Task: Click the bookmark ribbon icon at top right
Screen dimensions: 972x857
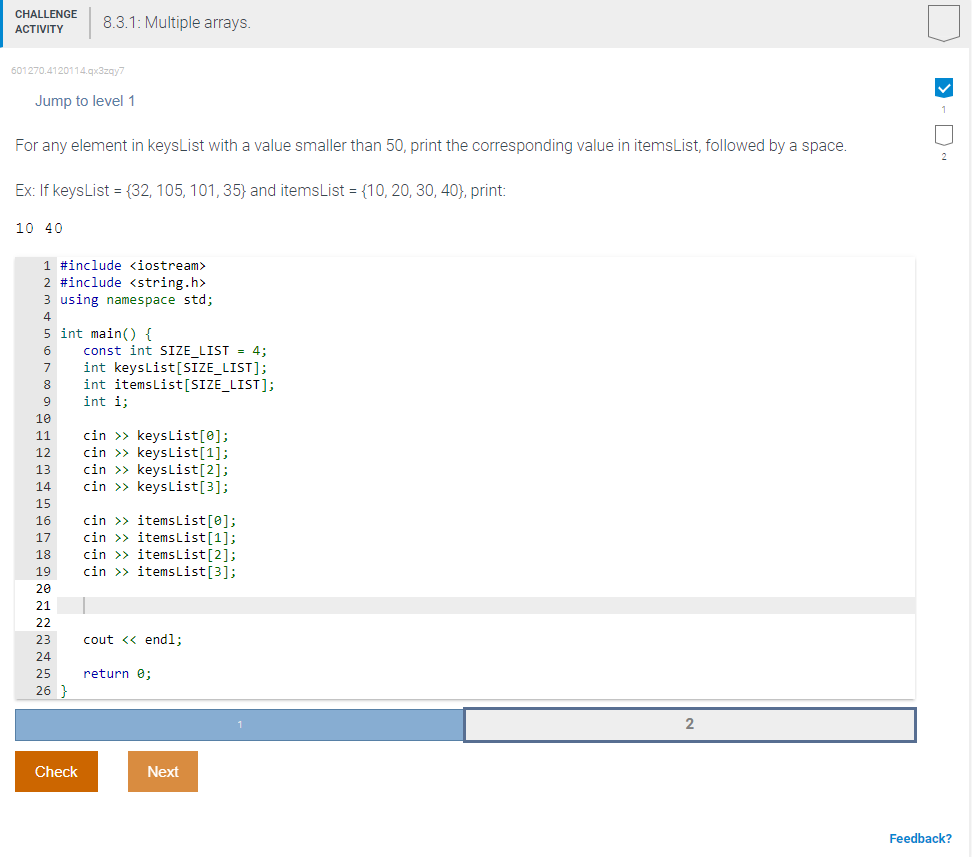Action: point(943,23)
